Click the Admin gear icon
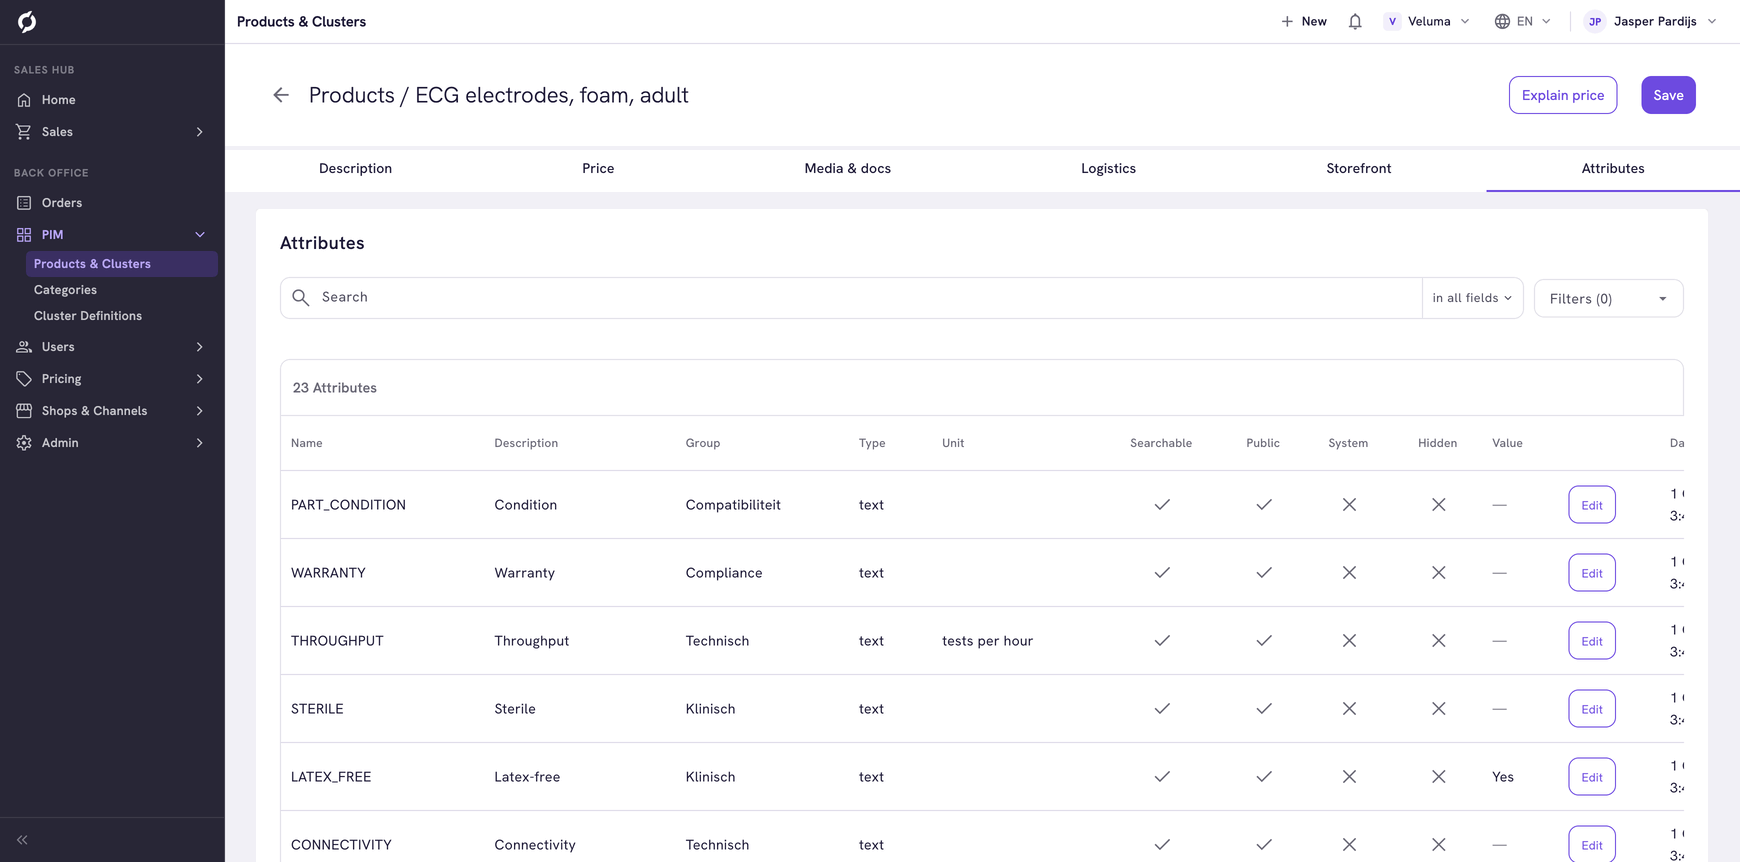 click(24, 443)
